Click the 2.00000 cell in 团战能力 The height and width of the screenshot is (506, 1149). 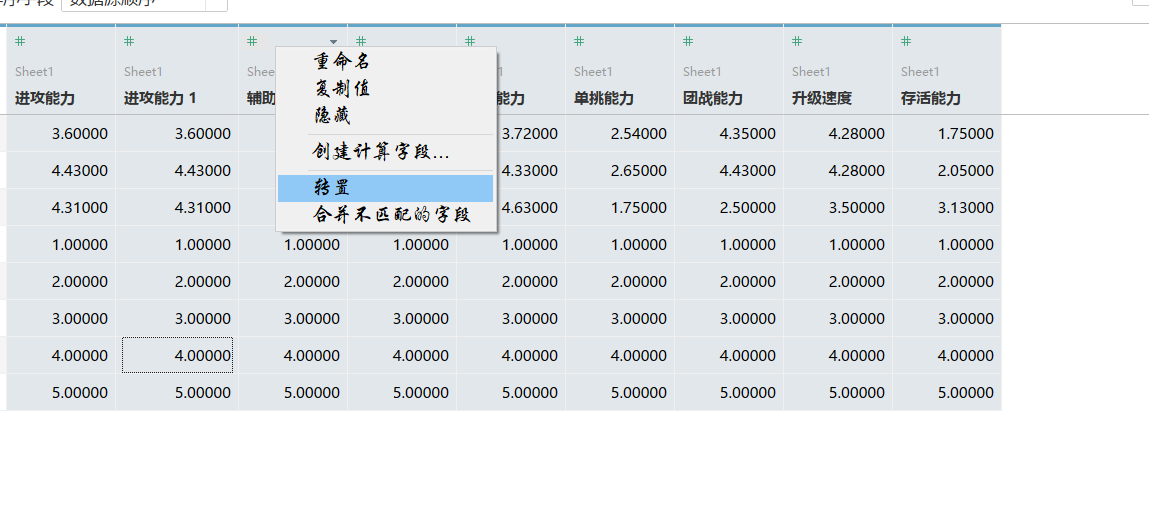point(729,281)
